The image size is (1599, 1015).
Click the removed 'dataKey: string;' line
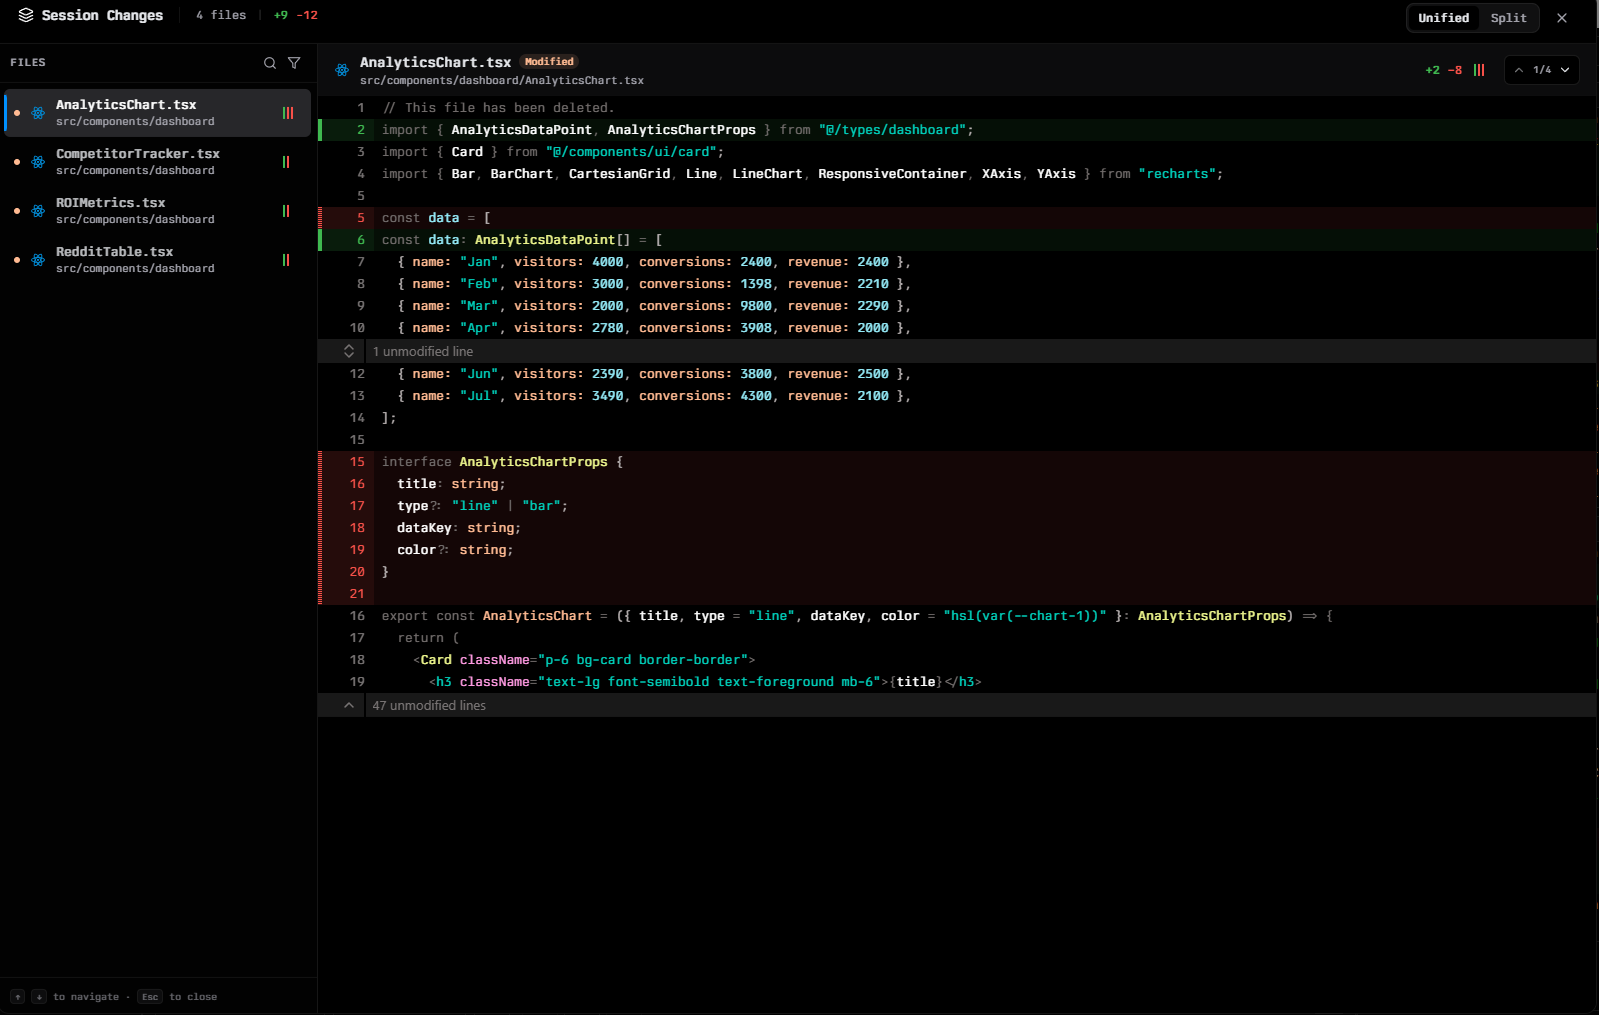(957, 528)
